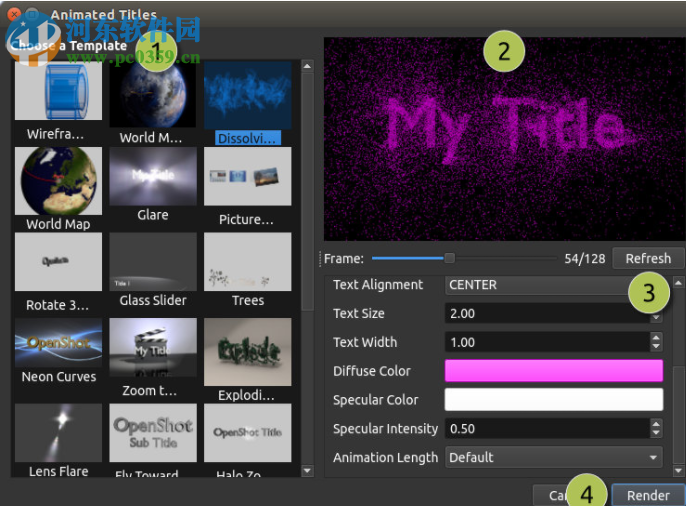Click the Specular Intensity value field
Screen dimensions: 686x506
pos(547,429)
